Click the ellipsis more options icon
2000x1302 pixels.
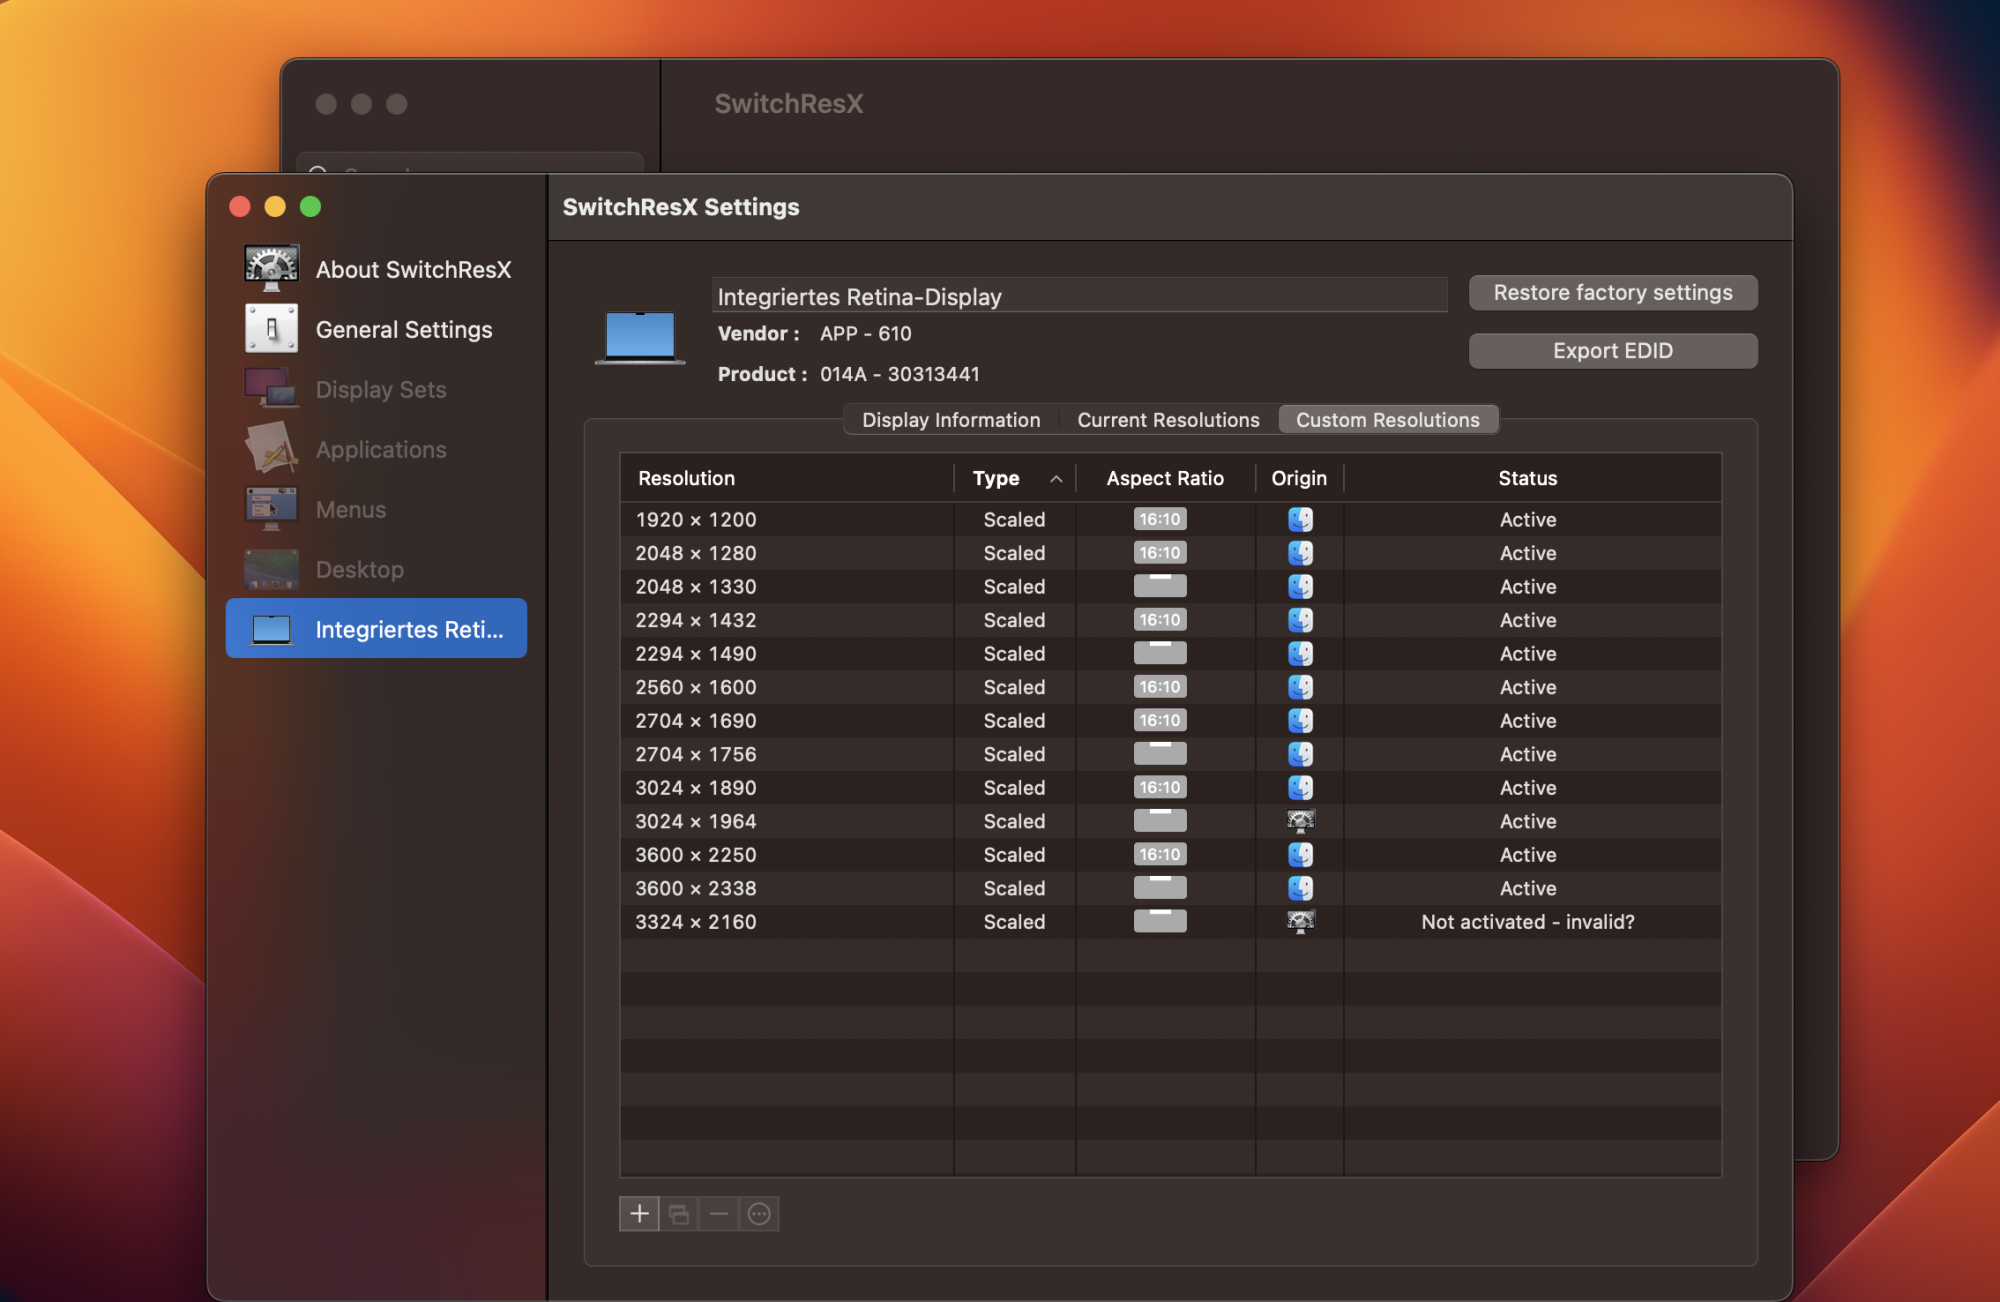pyautogui.click(x=759, y=1214)
